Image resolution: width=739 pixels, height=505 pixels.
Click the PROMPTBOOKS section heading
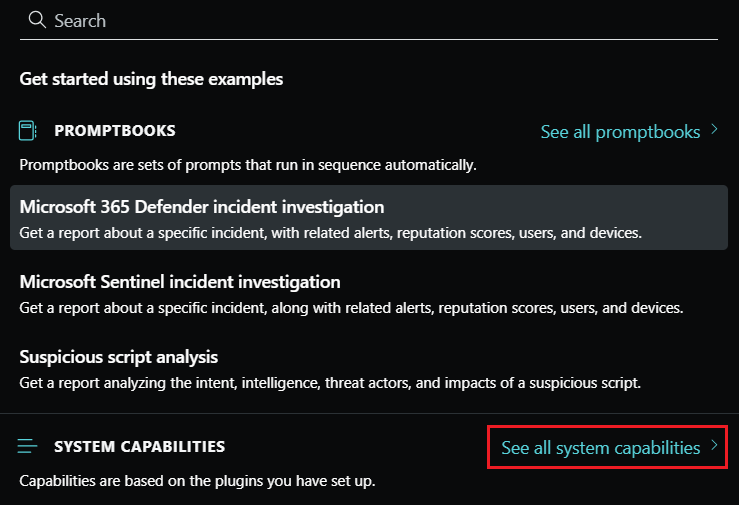[x=115, y=131]
